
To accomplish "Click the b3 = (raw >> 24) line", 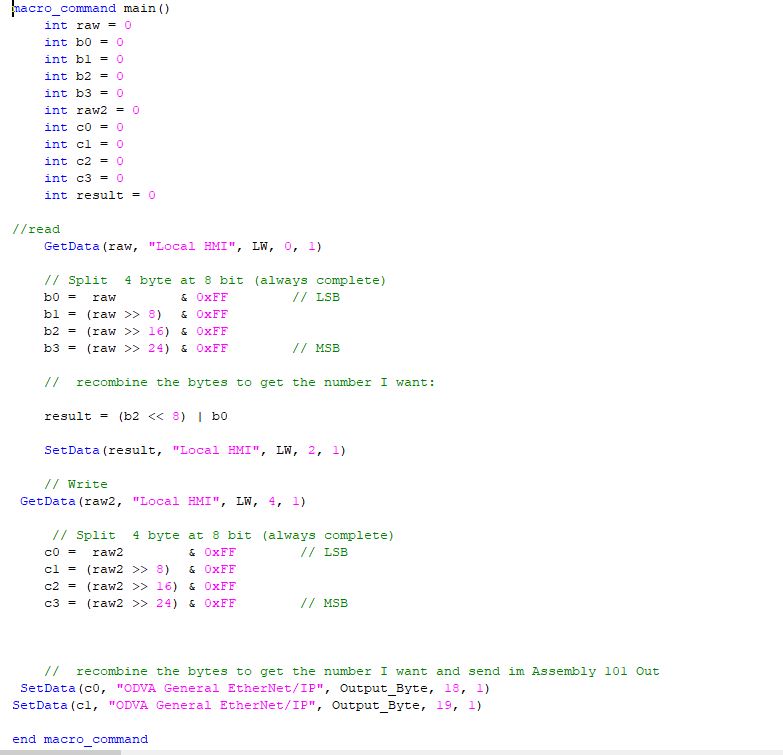I will pyautogui.click(x=135, y=348).
